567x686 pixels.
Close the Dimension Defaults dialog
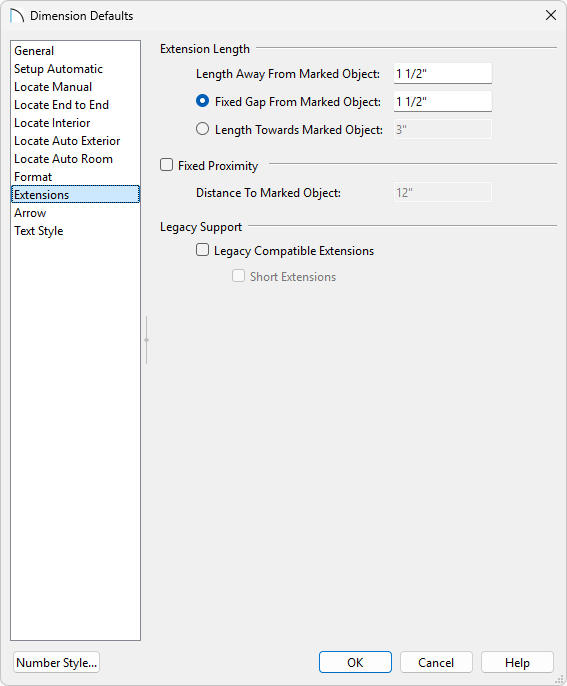551,15
